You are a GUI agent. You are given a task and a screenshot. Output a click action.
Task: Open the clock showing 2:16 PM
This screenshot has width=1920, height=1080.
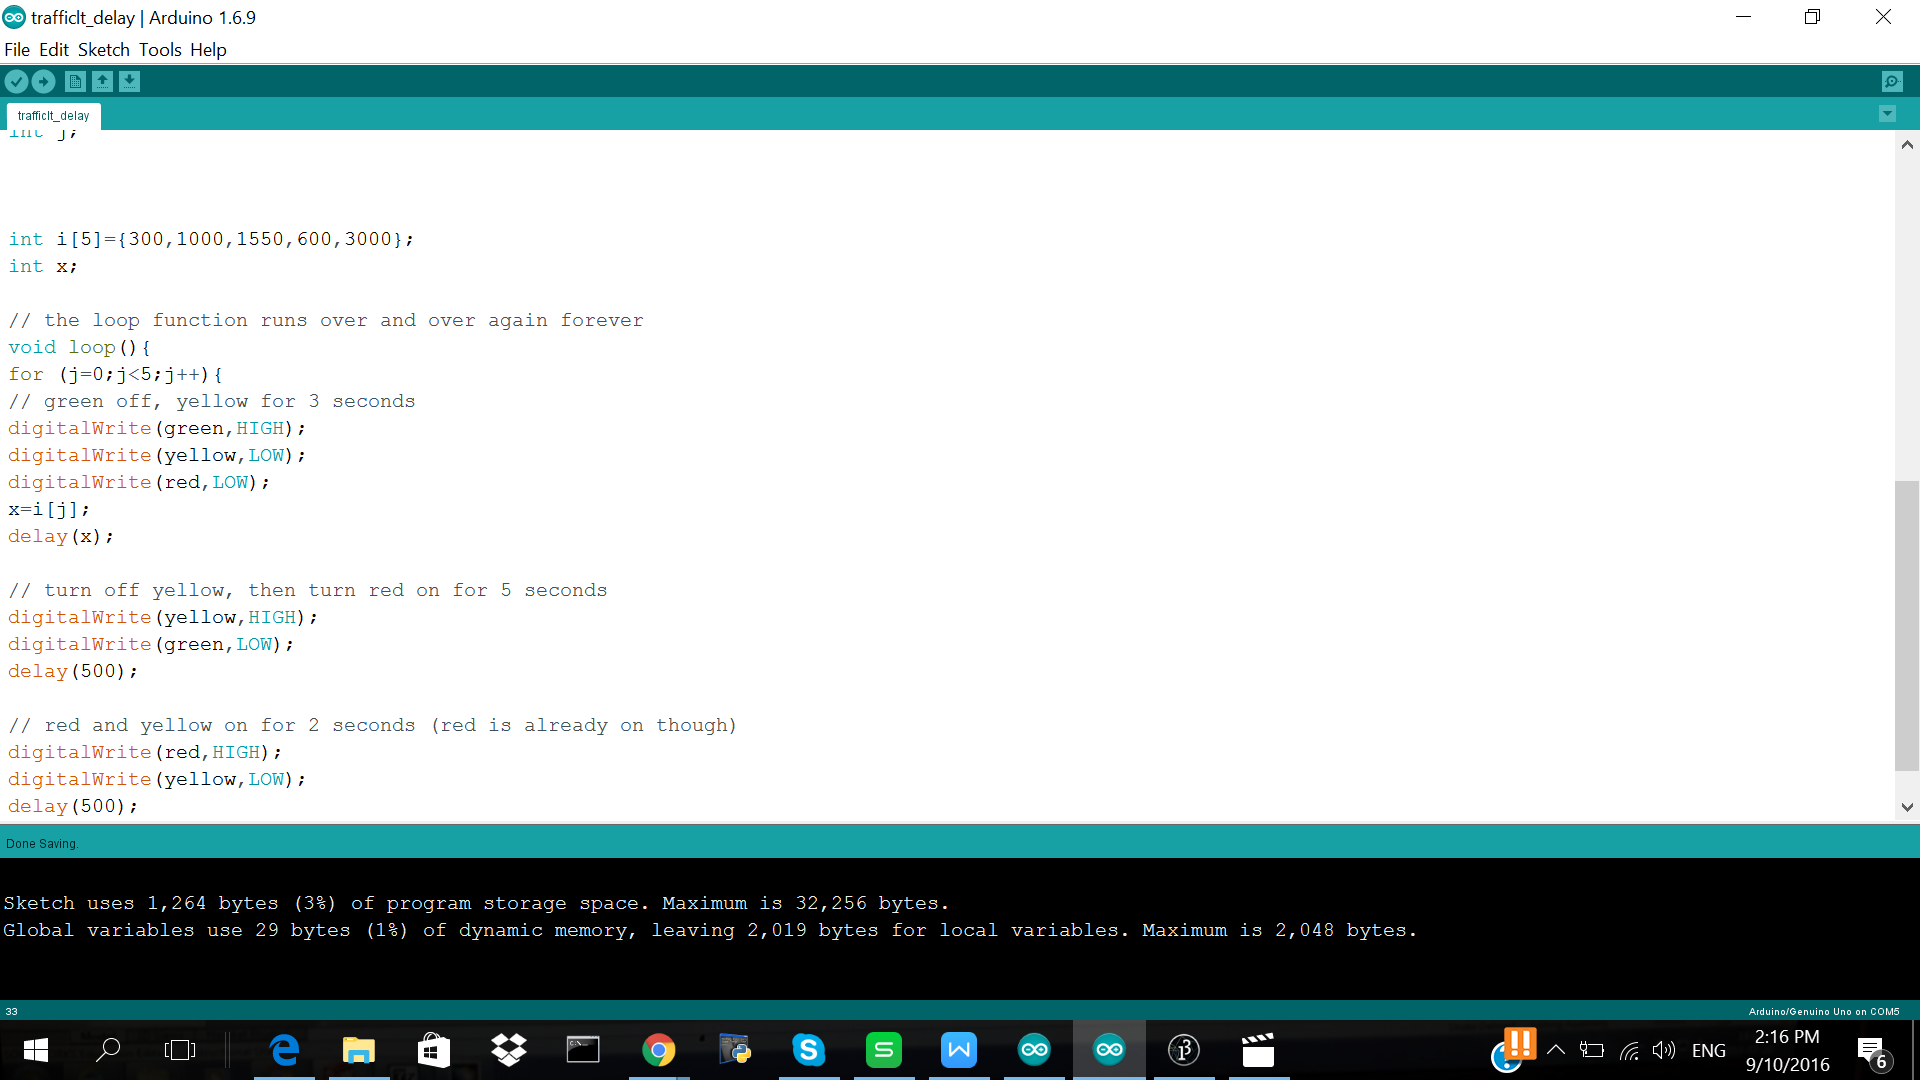(x=1787, y=1050)
